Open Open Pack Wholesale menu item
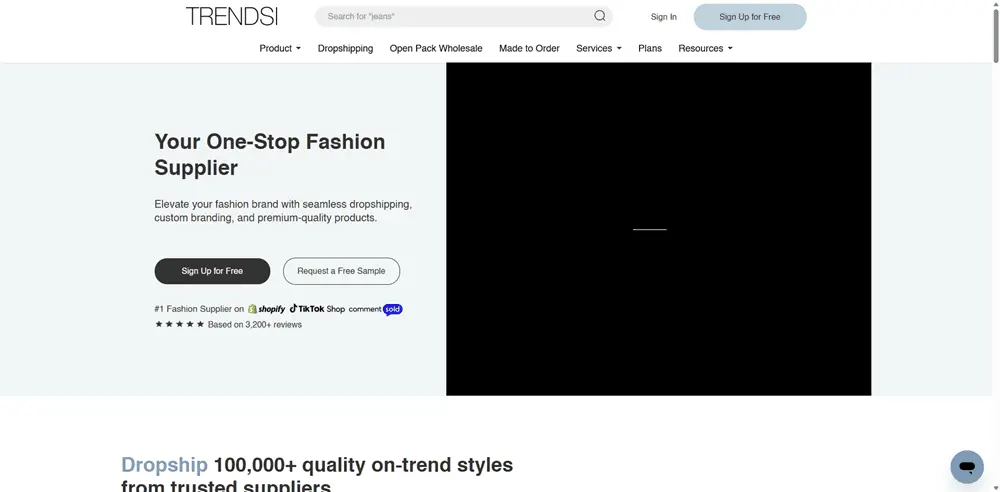The image size is (1000, 492). pos(436,48)
